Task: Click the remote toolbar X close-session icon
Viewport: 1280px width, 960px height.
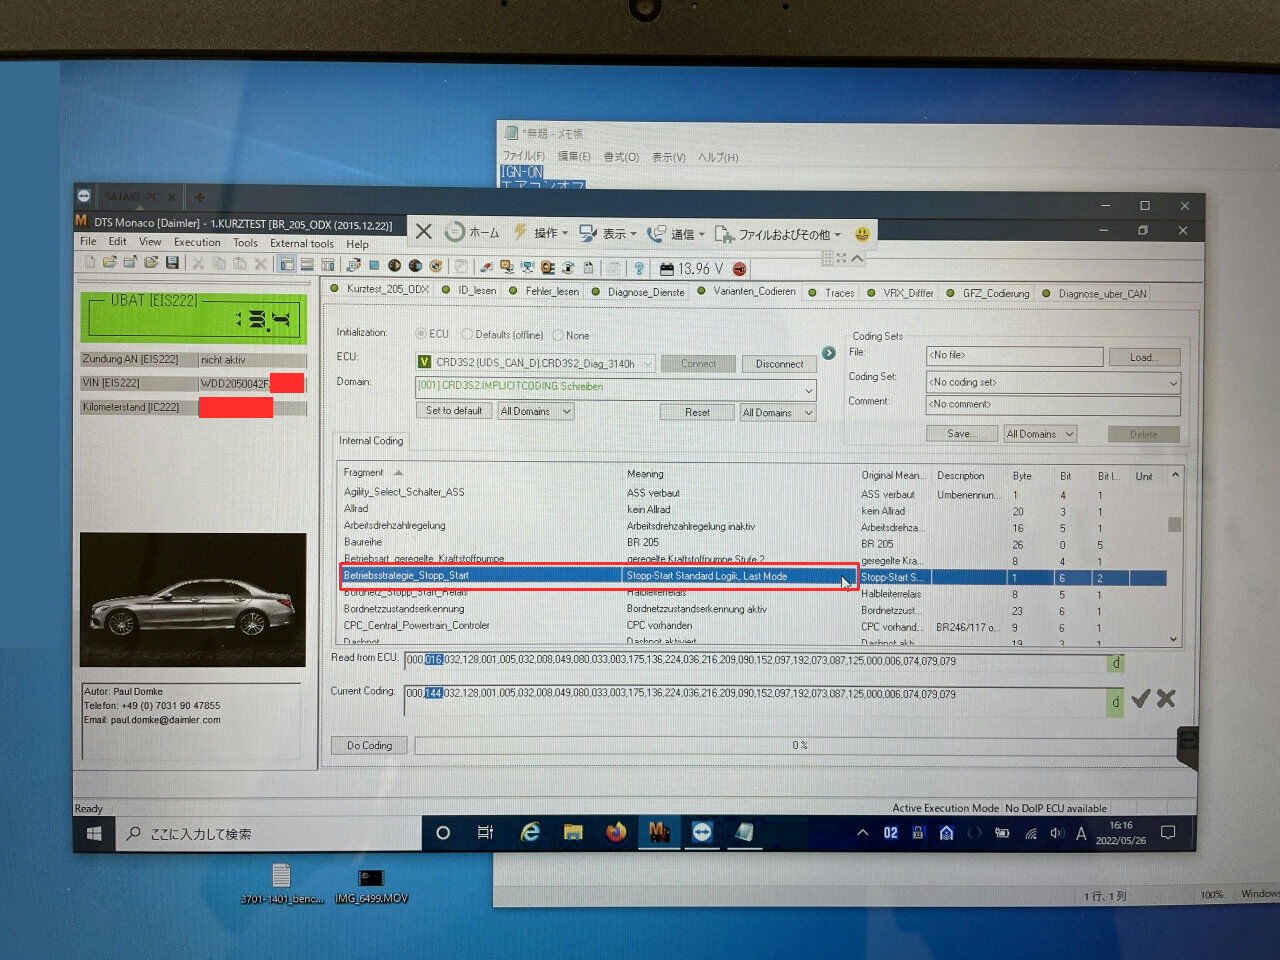Action: pyautogui.click(x=424, y=231)
